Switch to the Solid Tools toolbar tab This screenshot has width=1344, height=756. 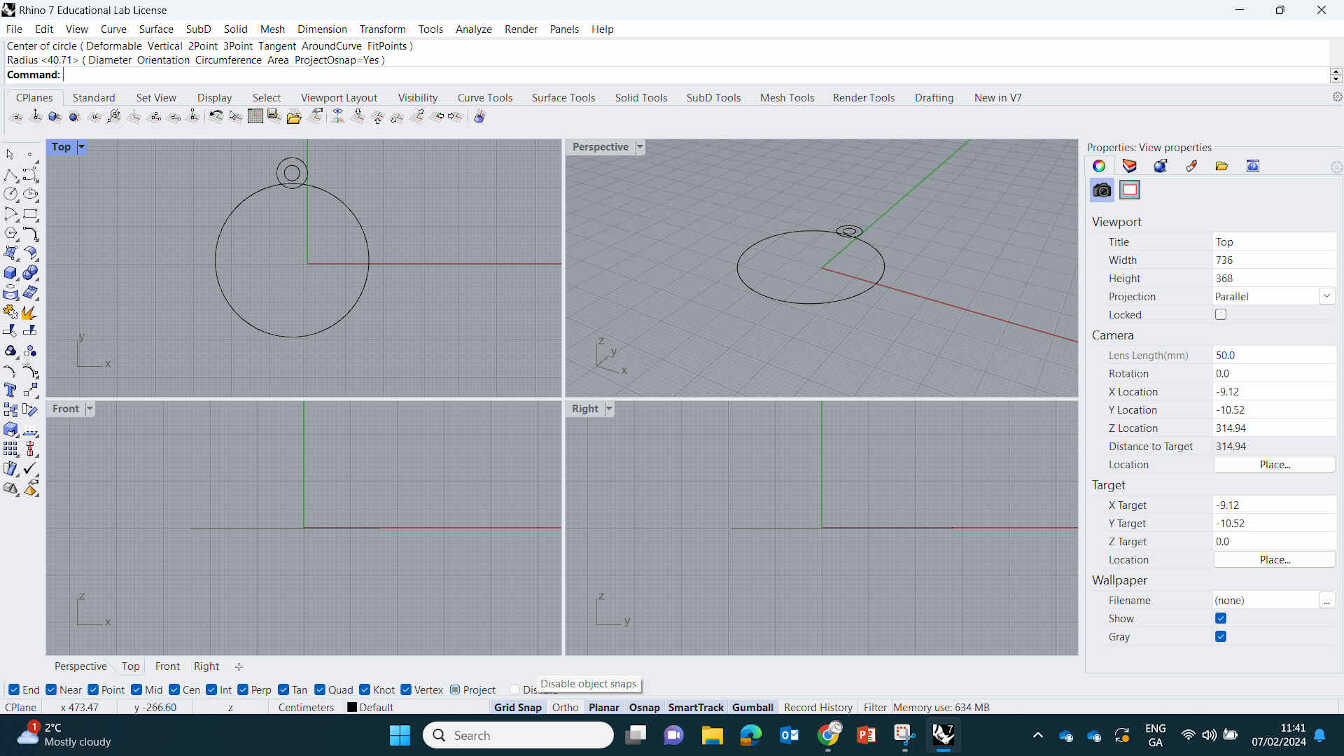pyautogui.click(x=641, y=97)
